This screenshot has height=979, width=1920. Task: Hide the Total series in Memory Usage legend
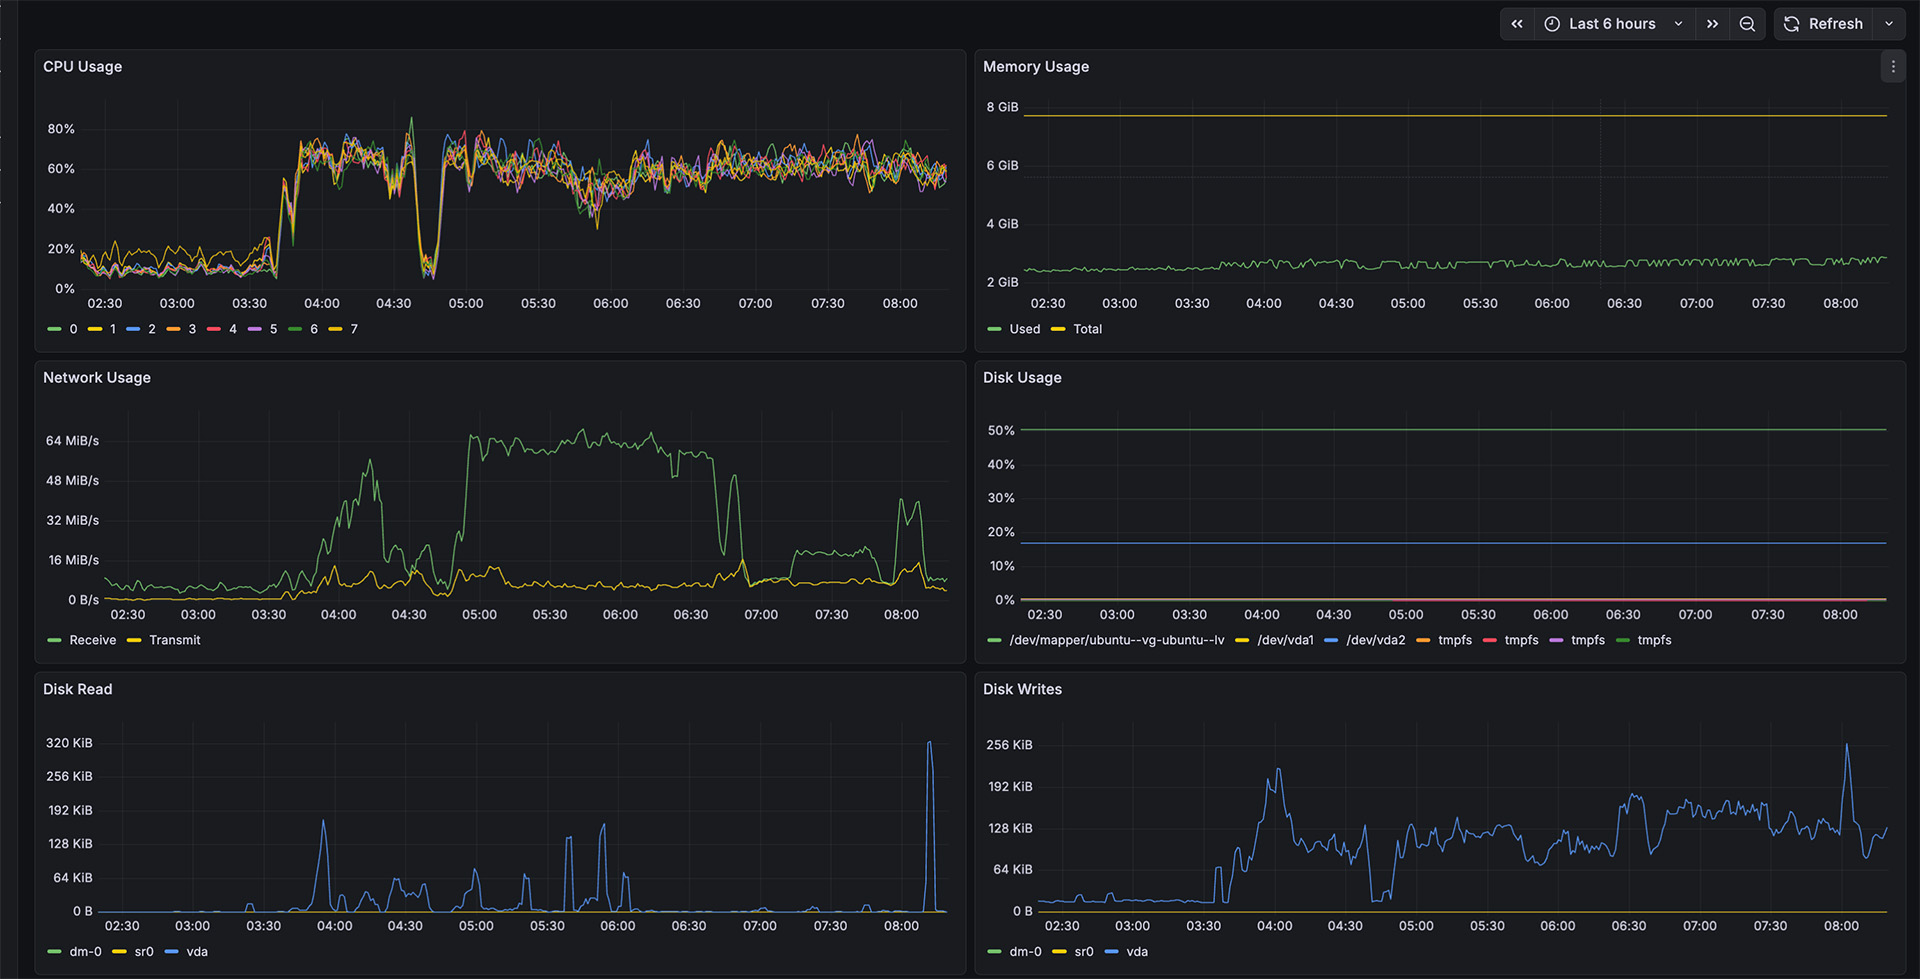(1086, 329)
